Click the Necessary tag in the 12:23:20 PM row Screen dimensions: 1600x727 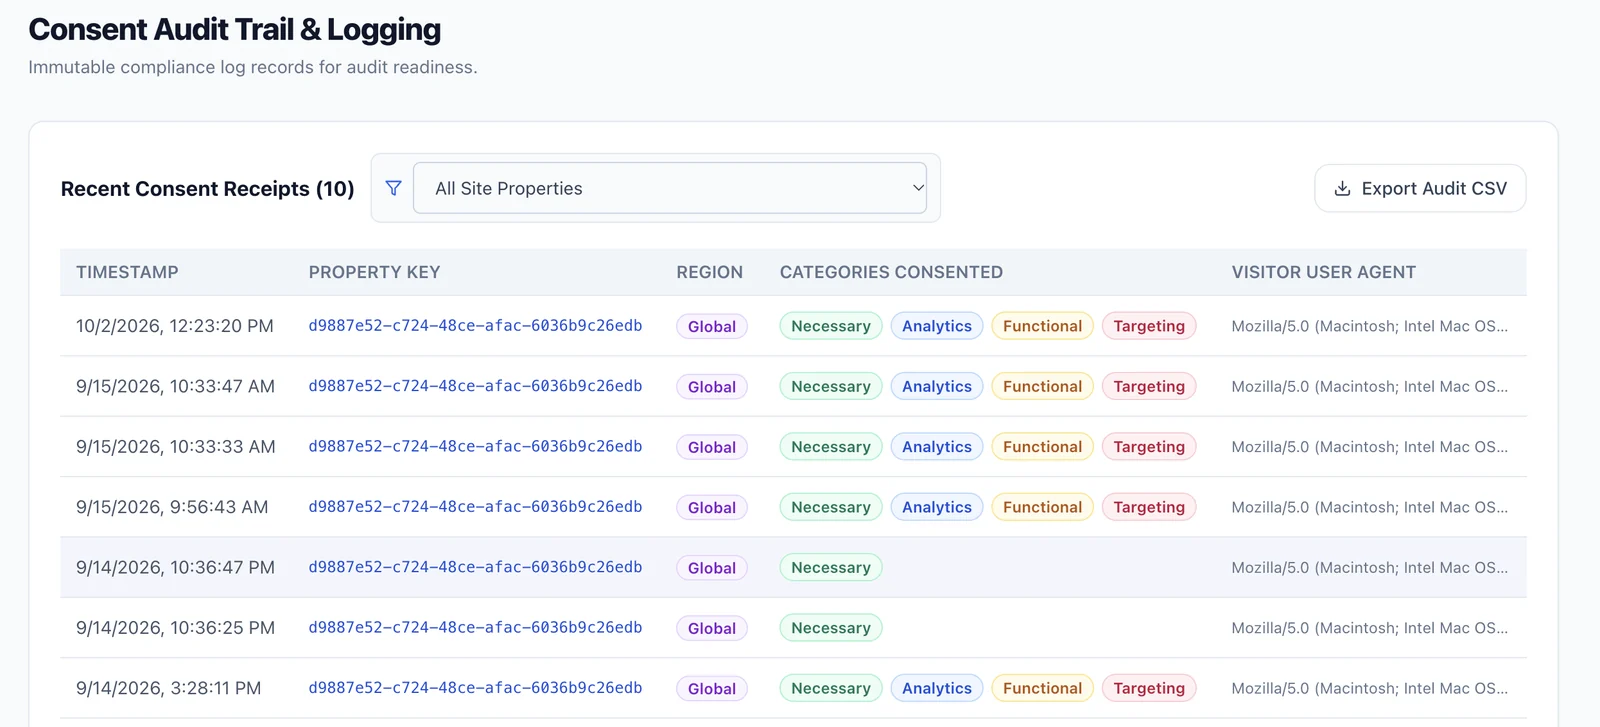[831, 326]
